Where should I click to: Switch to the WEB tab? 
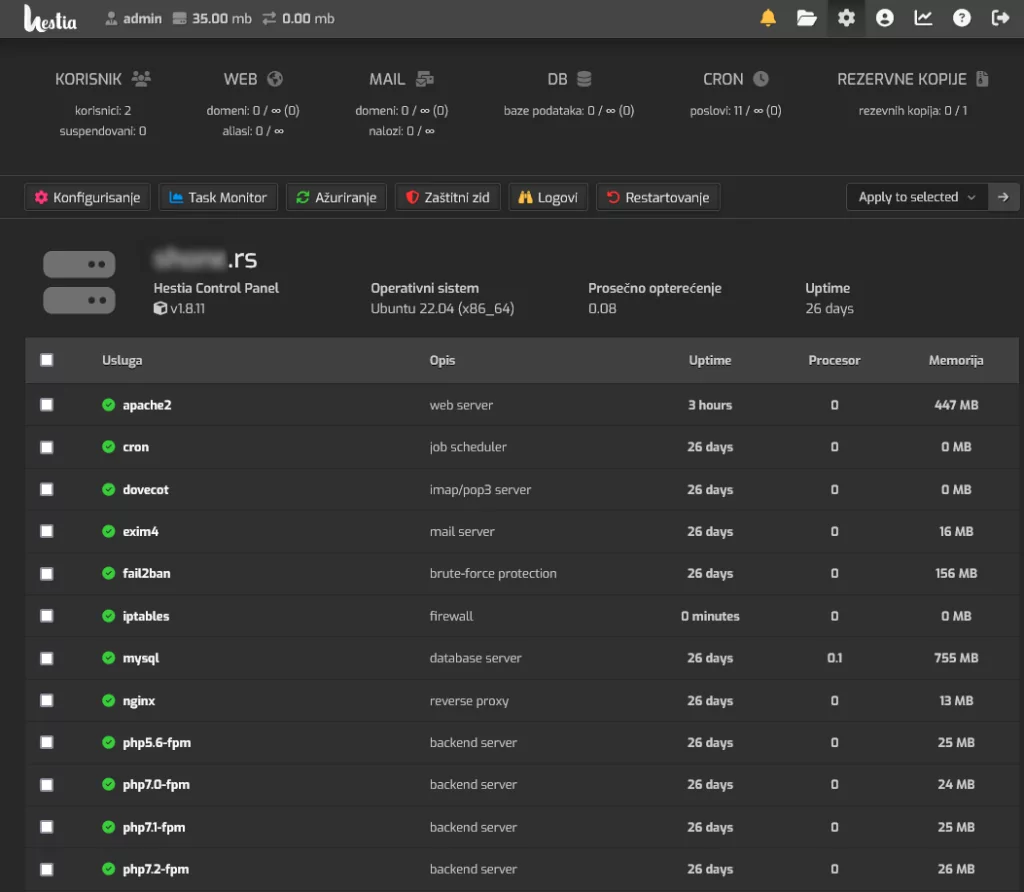coord(253,79)
